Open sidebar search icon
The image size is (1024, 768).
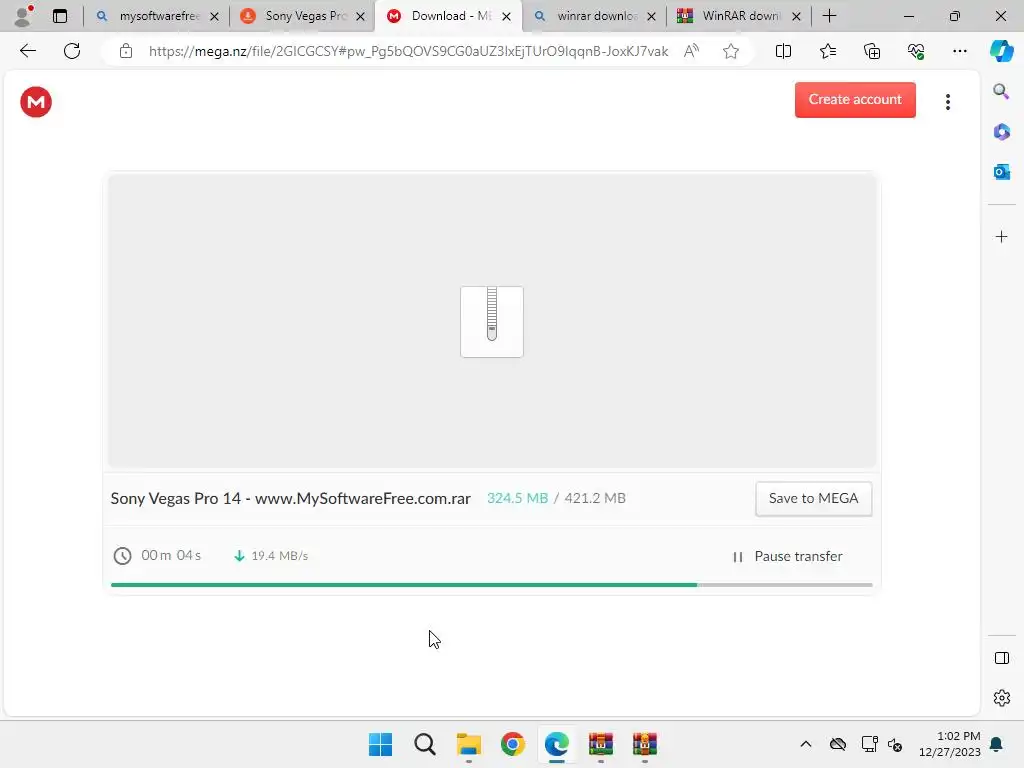coord(1001,91)
